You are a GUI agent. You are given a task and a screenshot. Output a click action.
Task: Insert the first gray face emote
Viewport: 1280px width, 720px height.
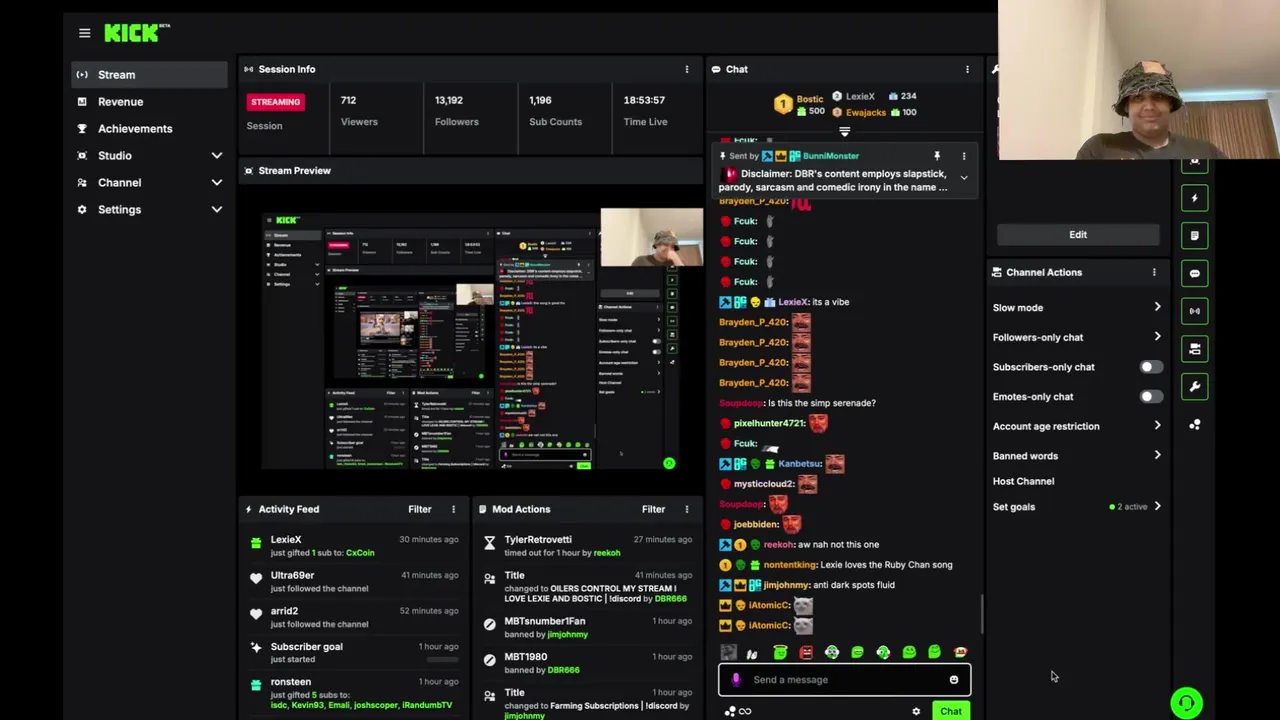tap(728, 653)
